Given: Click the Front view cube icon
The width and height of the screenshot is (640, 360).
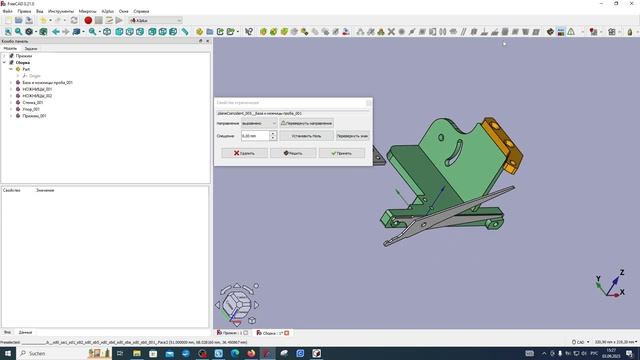Looking at the screenshot, I should pos(119,31).
